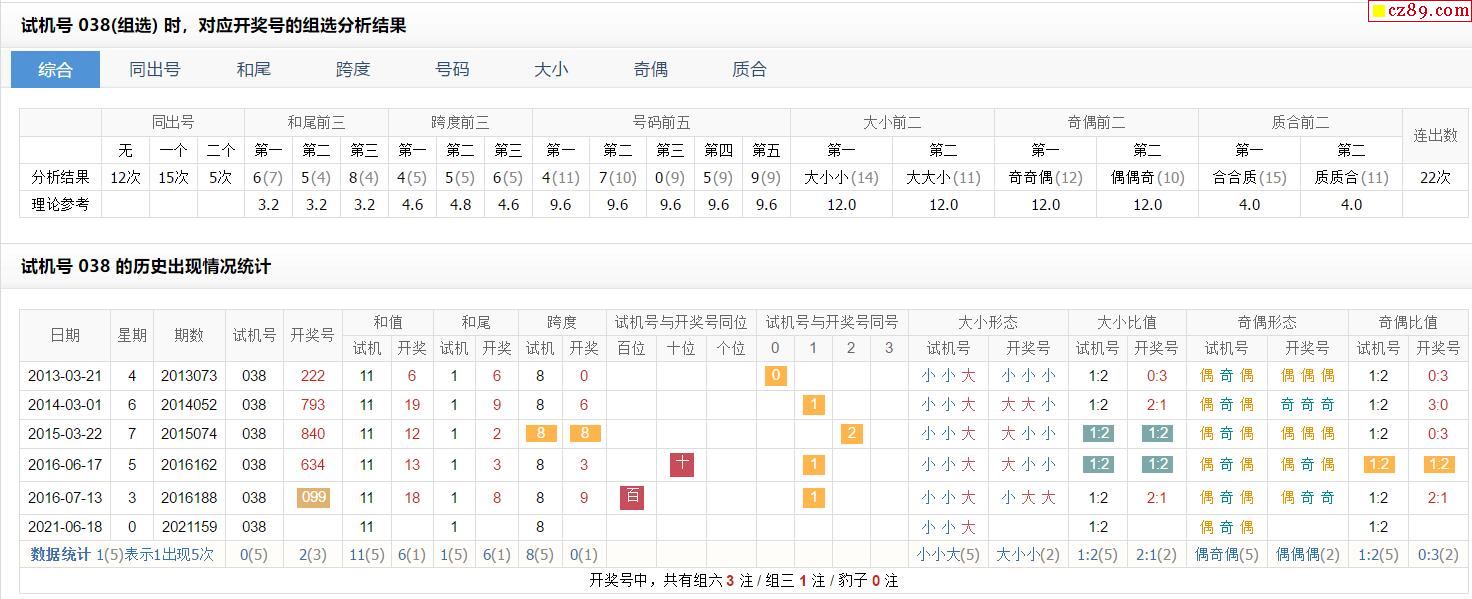Click the orange 1 badge in 2014-03-01 row
Viewport: 1472px width, 599px height.
[x=813, y=405]
